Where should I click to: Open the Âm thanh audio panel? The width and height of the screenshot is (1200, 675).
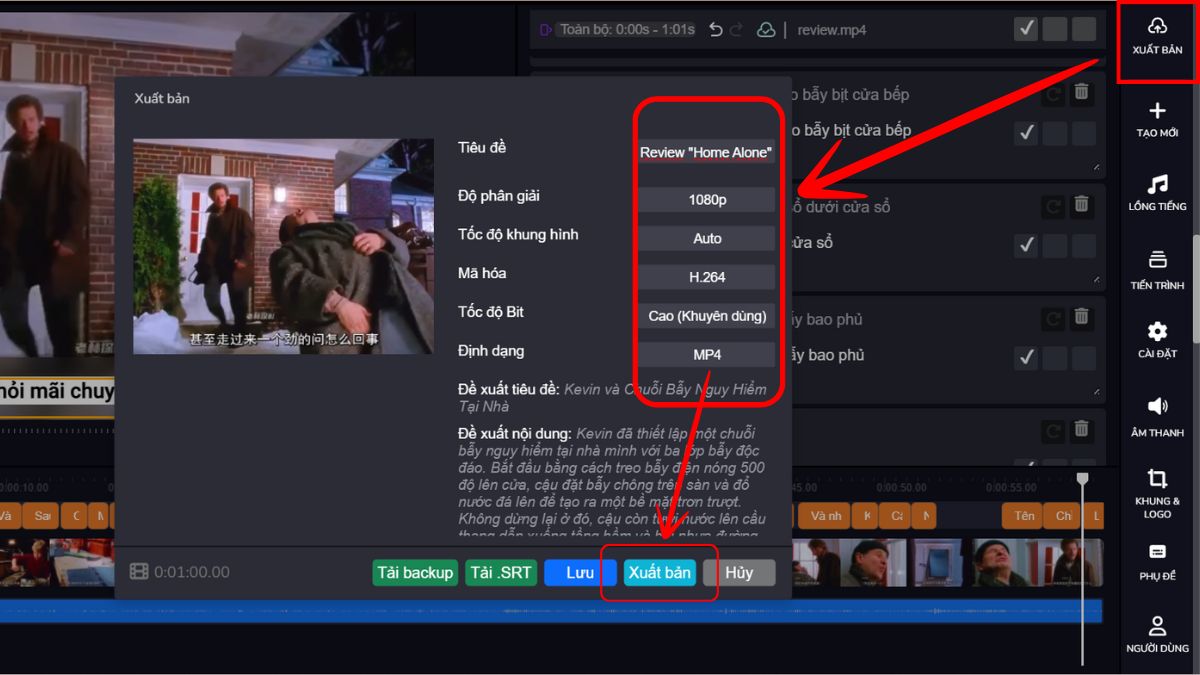[x=1157, y=415]
